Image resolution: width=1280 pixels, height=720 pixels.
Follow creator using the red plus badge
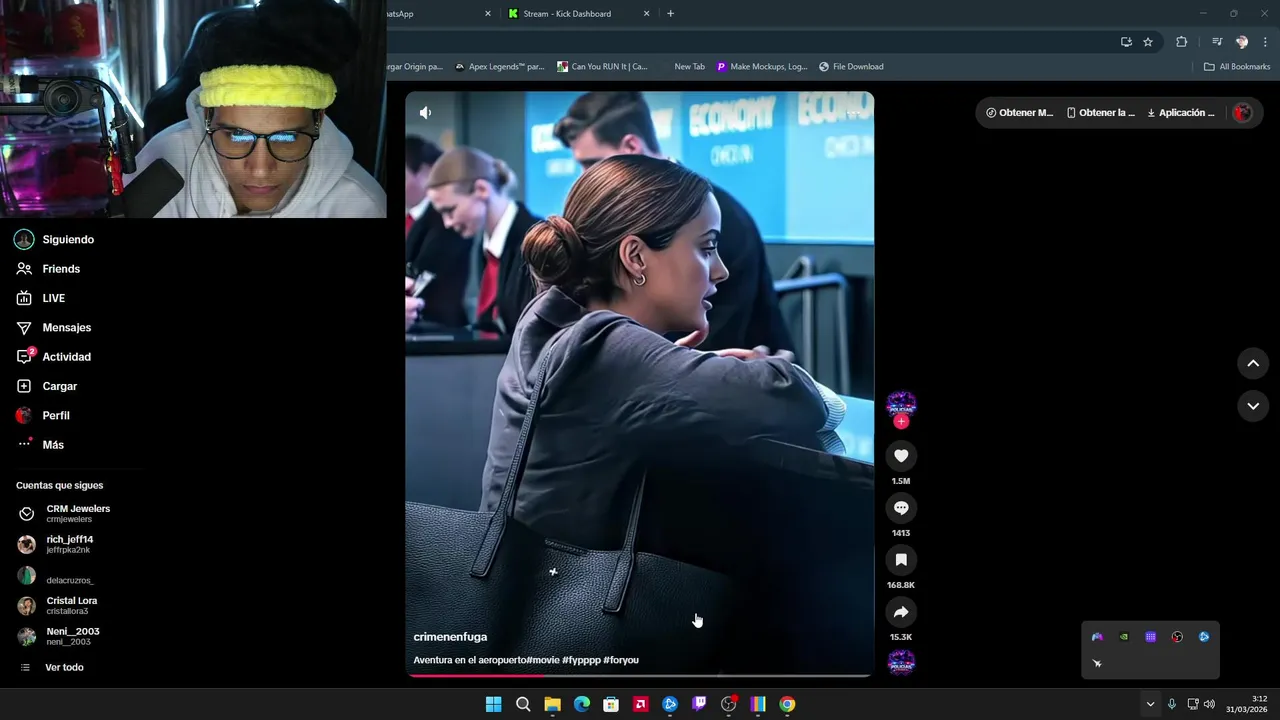point(901,422)
